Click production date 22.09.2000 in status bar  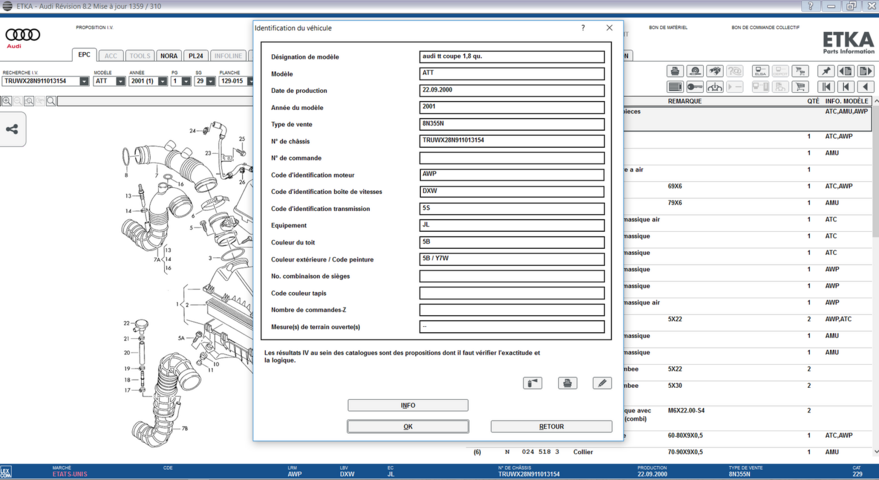click(652, 474)
